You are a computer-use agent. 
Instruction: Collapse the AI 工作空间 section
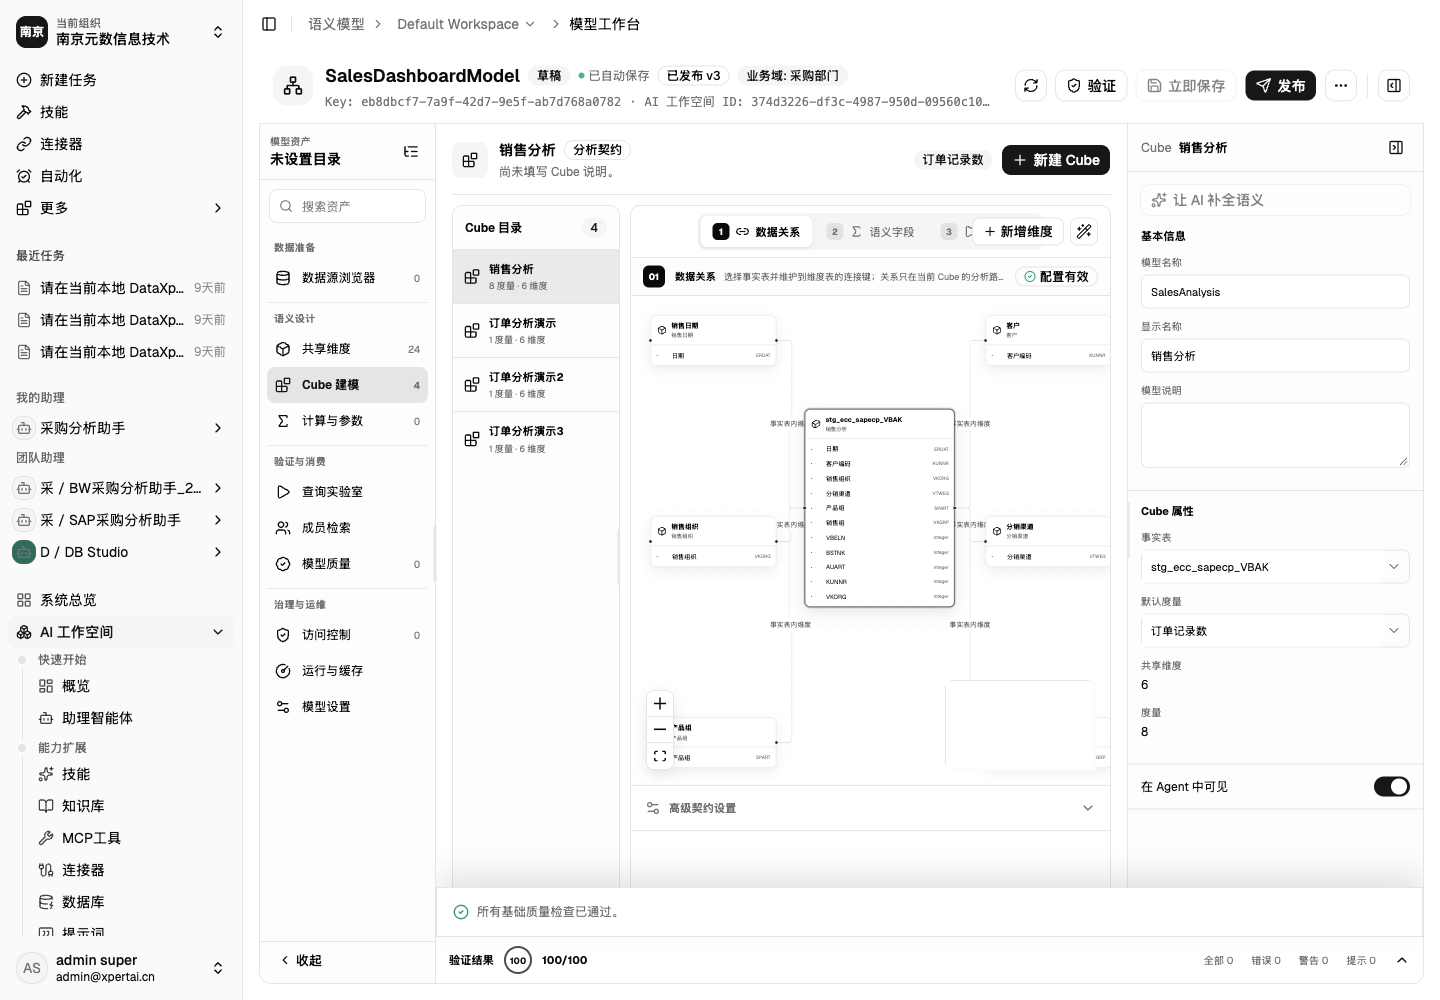click(121, 632)
